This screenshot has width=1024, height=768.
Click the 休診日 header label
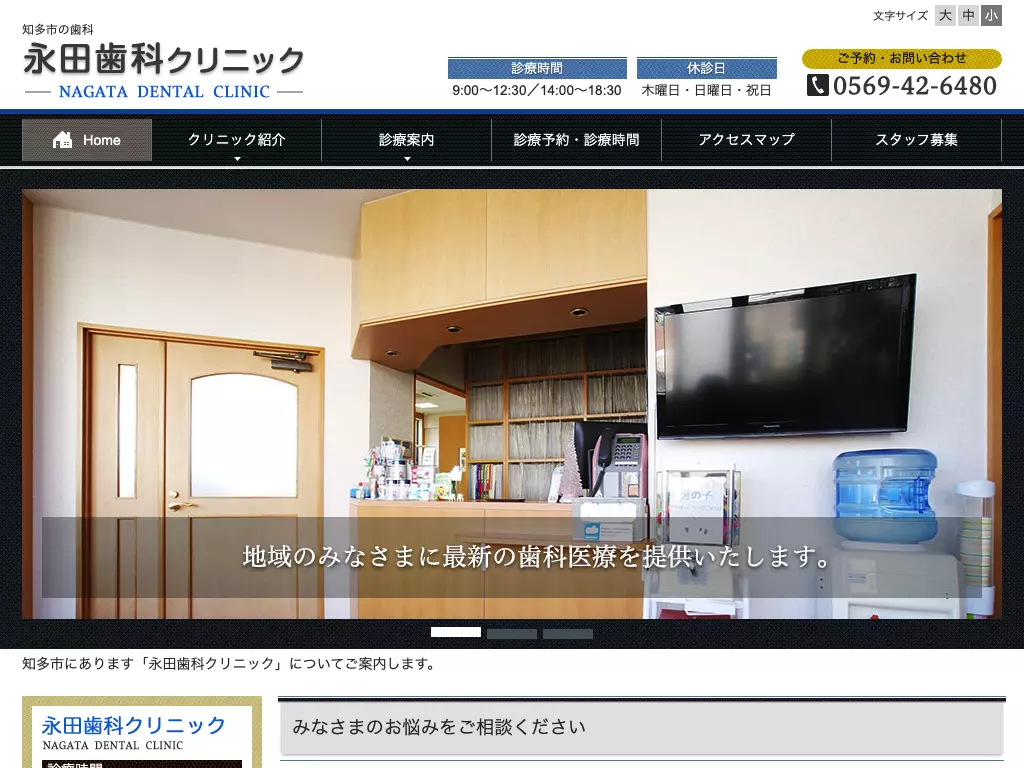pyautogui.click(x=707, y=68)
